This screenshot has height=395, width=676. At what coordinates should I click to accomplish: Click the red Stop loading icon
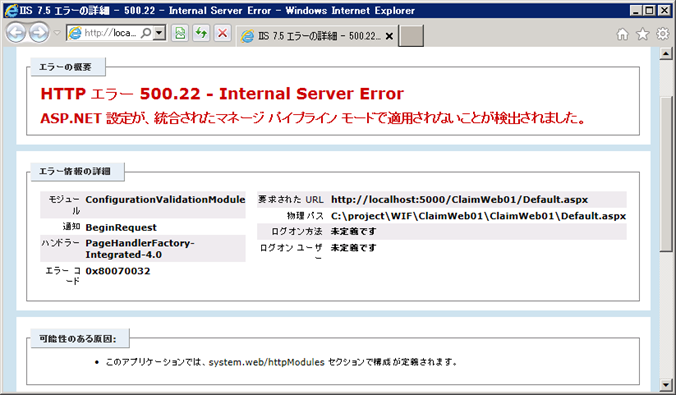click(222, 33)
